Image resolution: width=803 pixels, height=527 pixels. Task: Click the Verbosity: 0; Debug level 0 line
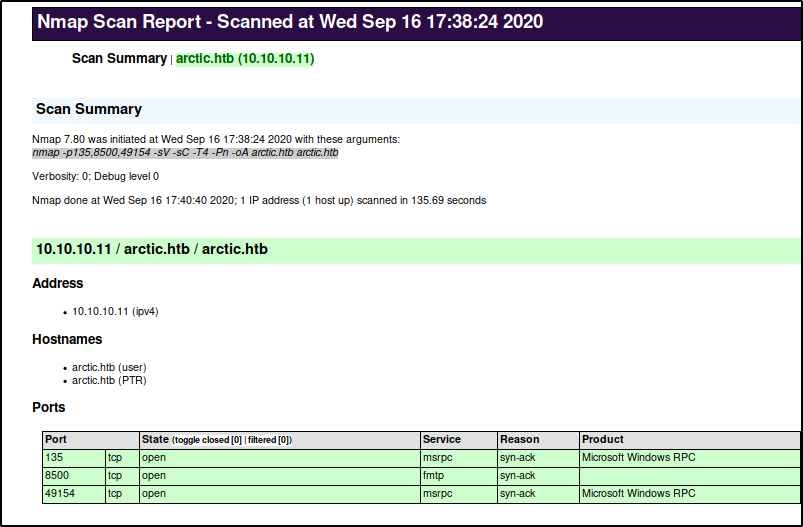pos(95,177)
